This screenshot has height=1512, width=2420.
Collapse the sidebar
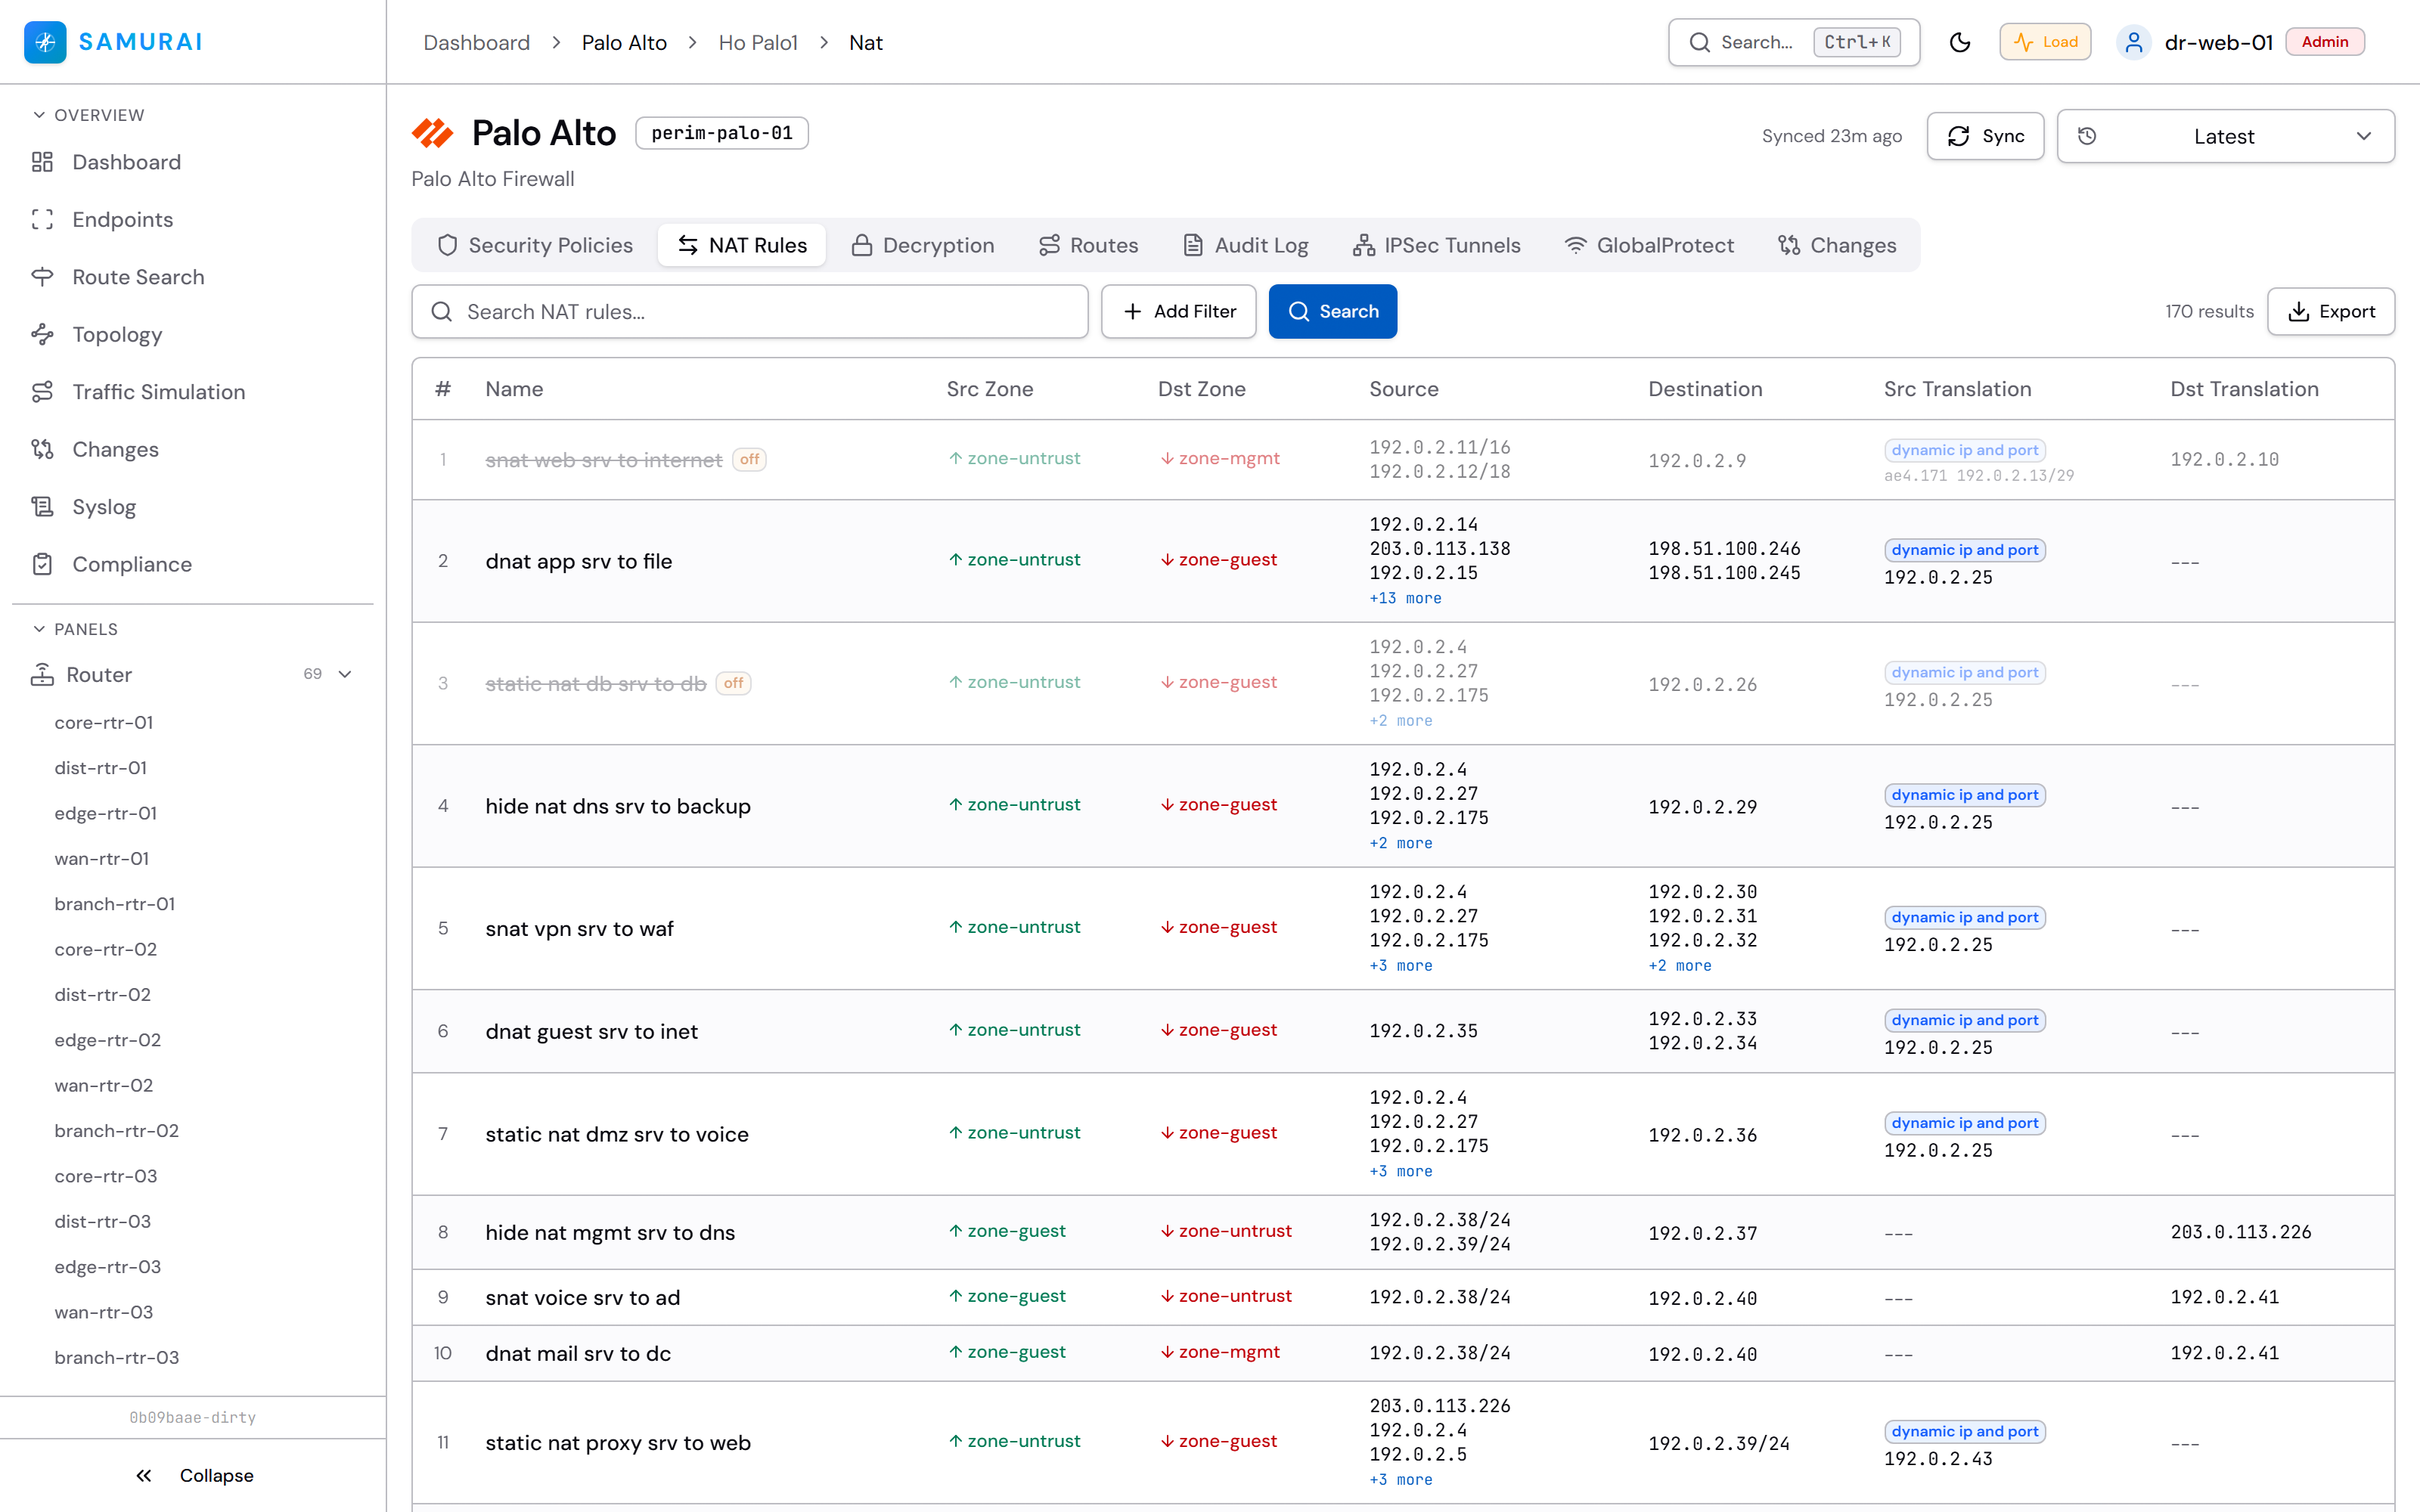coord(194,1475)
